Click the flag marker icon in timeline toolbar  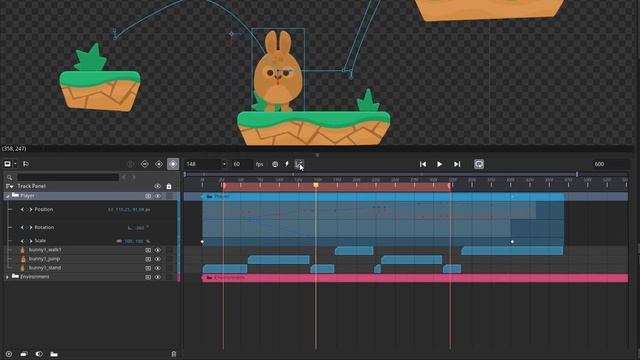(26, 164)
